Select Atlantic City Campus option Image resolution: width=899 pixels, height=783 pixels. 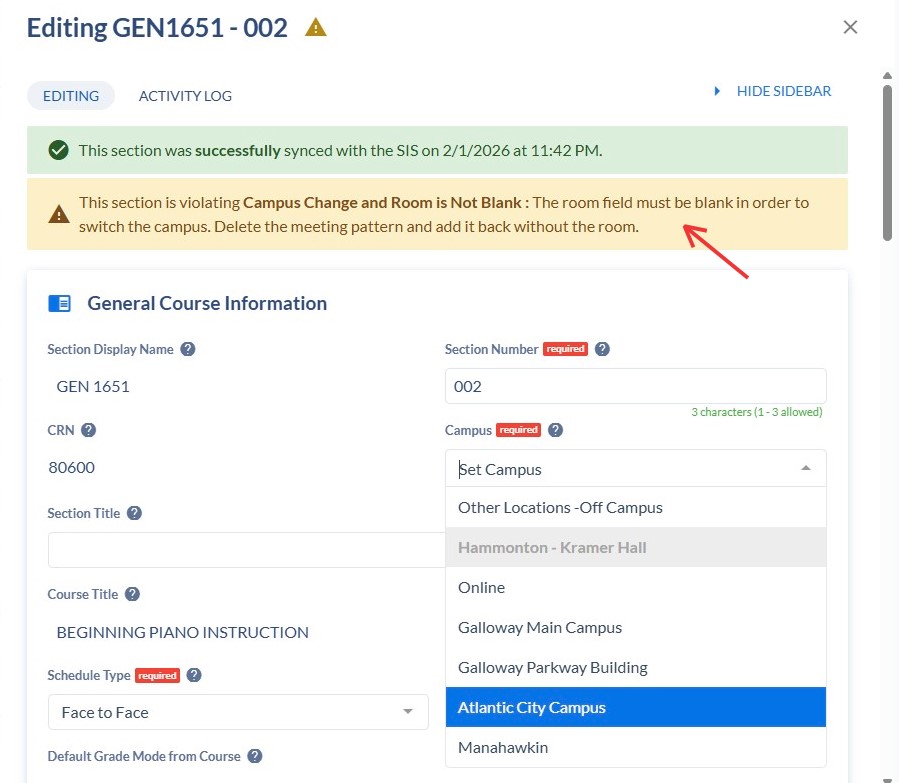(x=532, y=707)
